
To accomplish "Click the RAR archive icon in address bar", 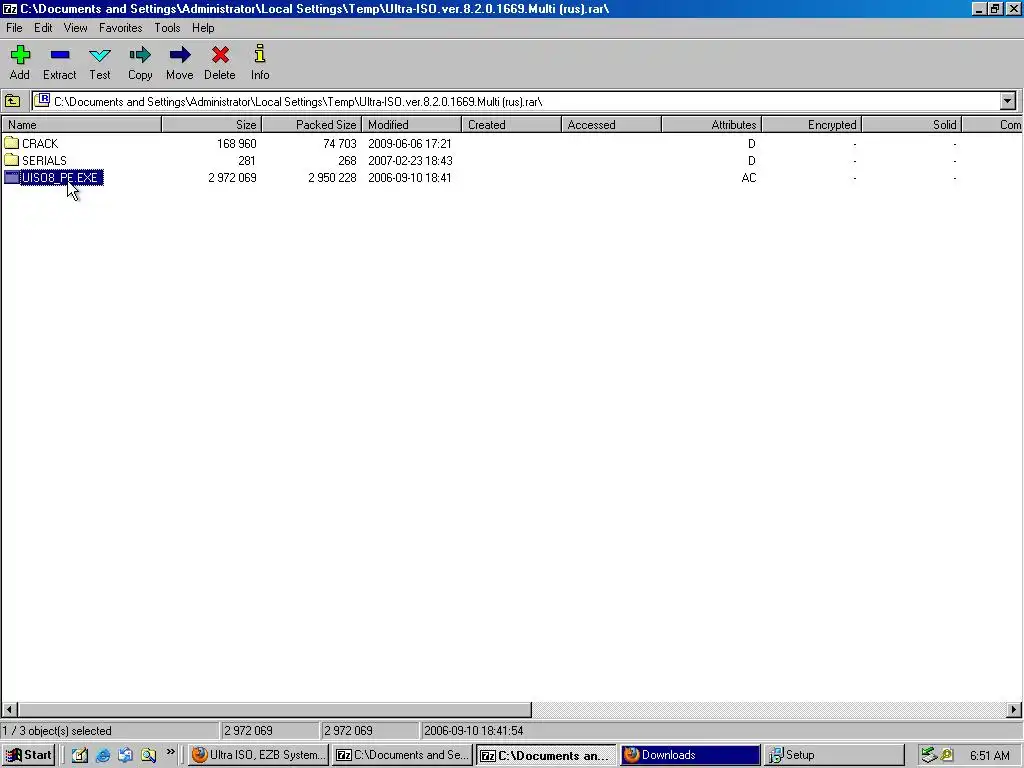I will 42,101.
